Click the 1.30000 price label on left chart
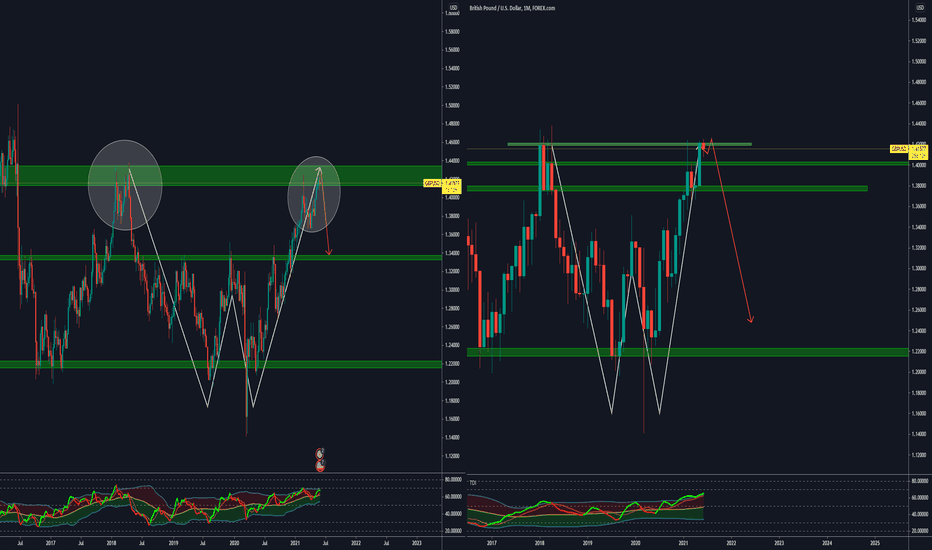The height and width of the screenshot is (550, 932). coord(452,290)
